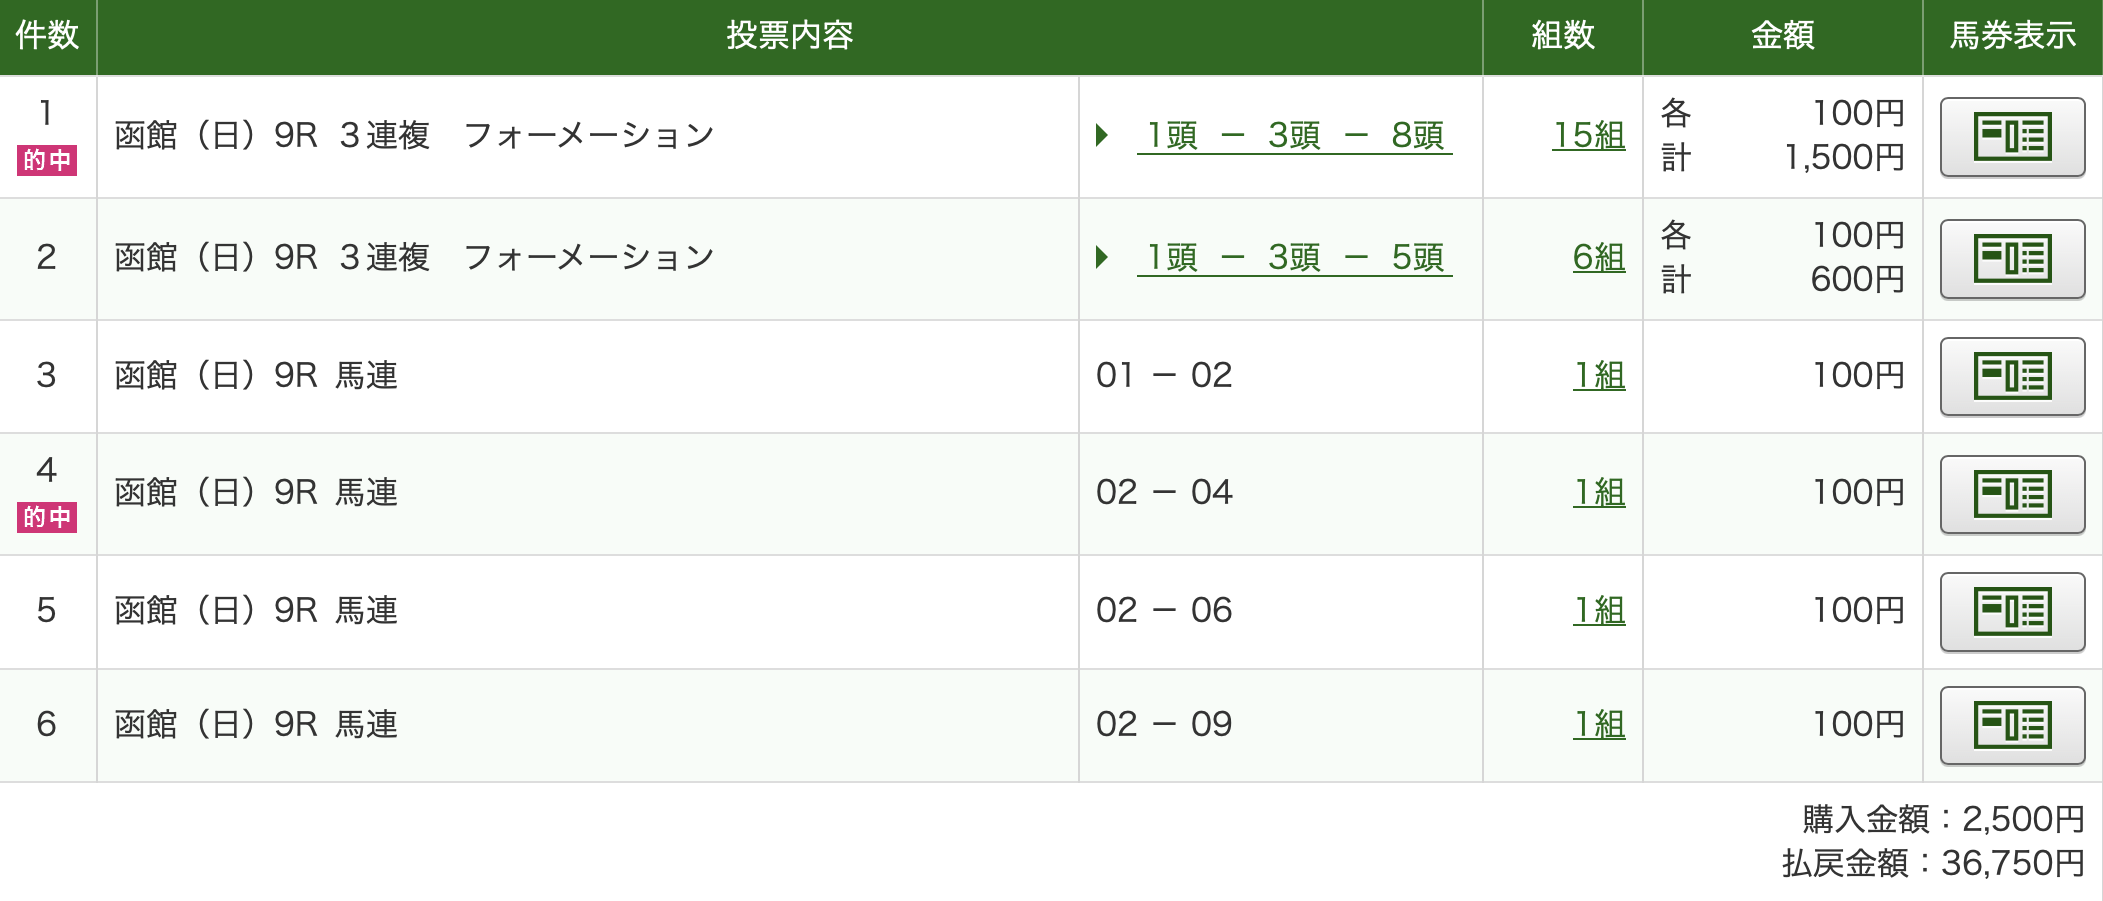The width and height of the screenshot is (2103, 901).
Task: Show betting ticket for row 2 formation
Action: pos(2012,259)
